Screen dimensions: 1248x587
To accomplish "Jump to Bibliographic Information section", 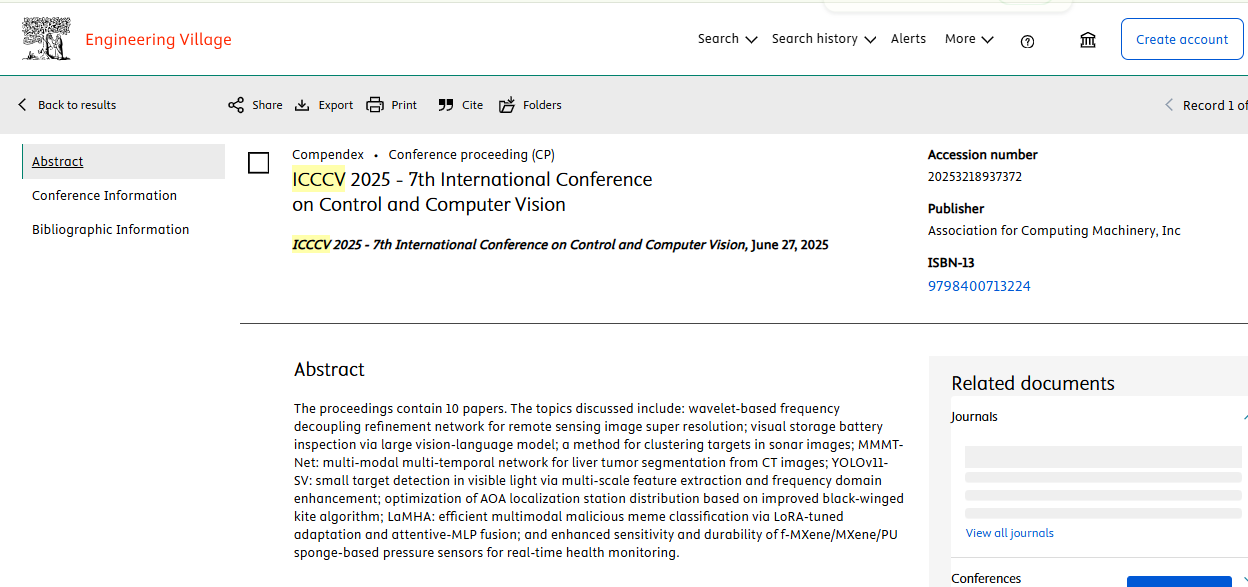I will pyautogui.click(x=110, y=229).
